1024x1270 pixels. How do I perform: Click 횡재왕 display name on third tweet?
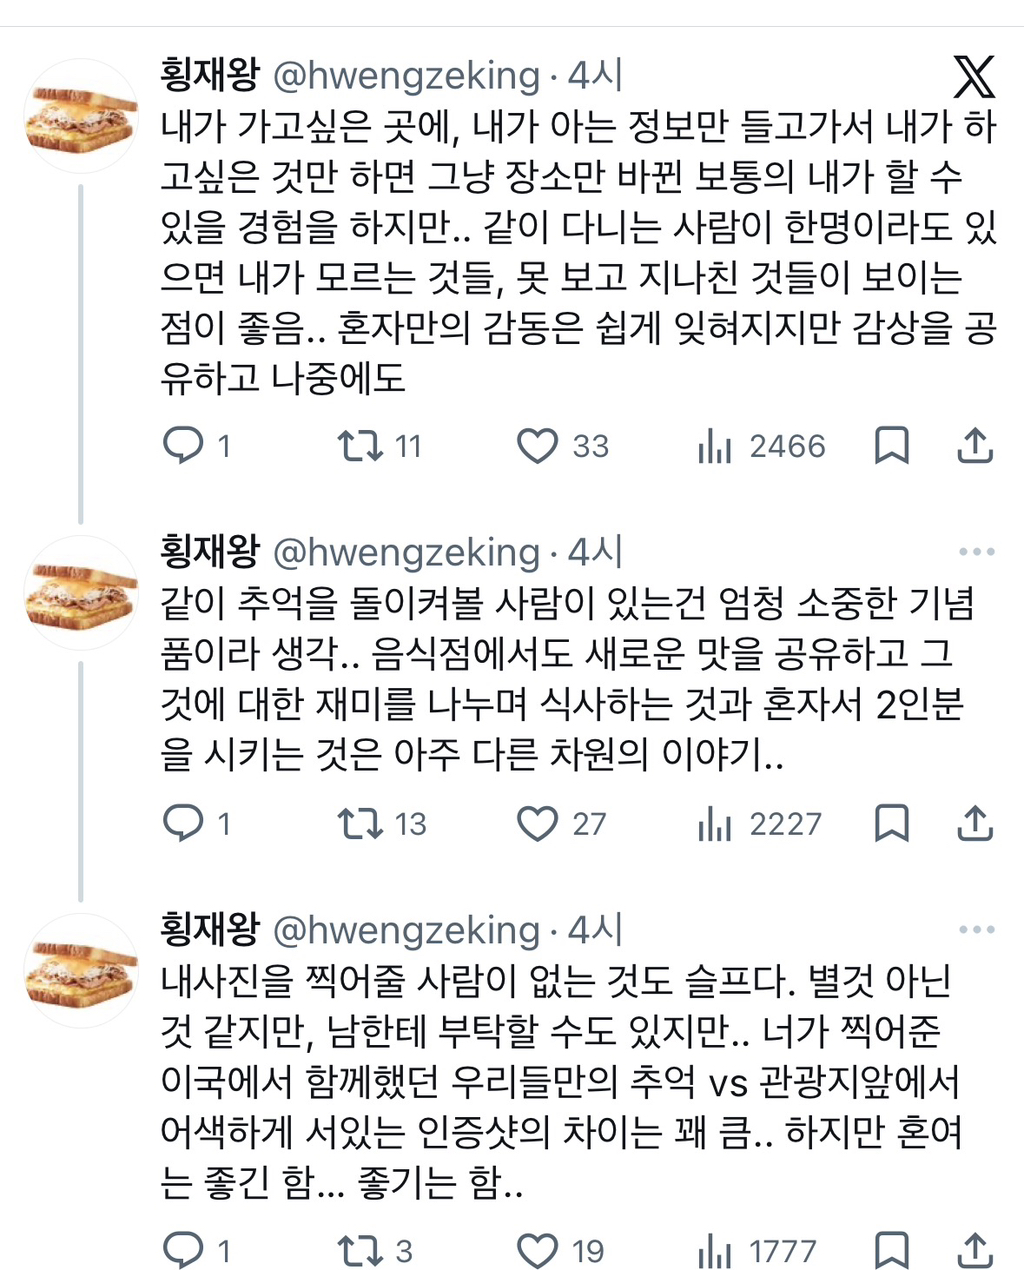pyautogui.click(x=209, y=930)
